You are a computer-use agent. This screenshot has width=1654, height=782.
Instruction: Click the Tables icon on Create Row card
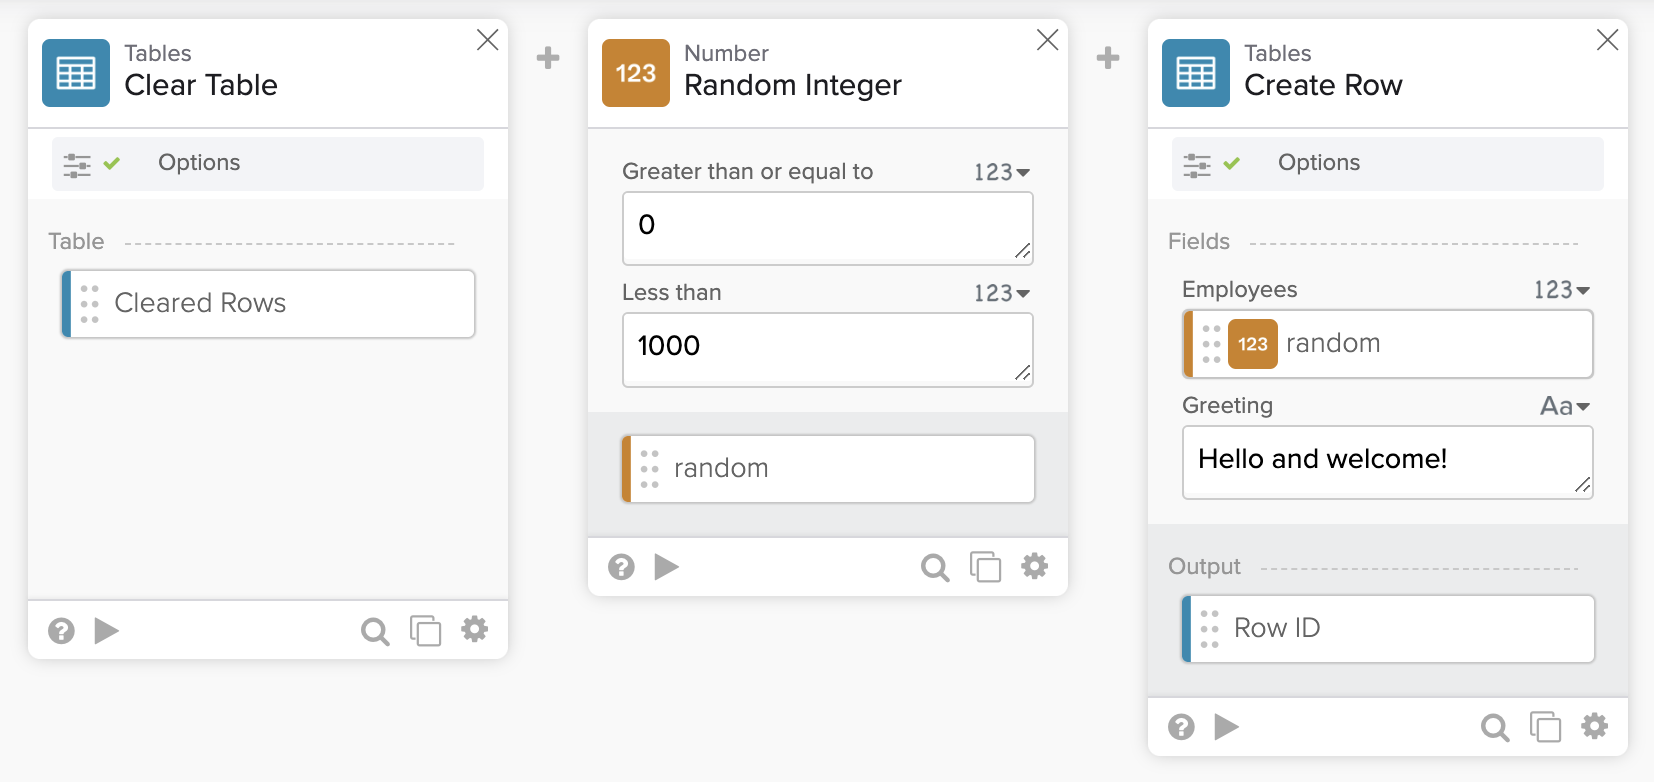[1195, 73]
